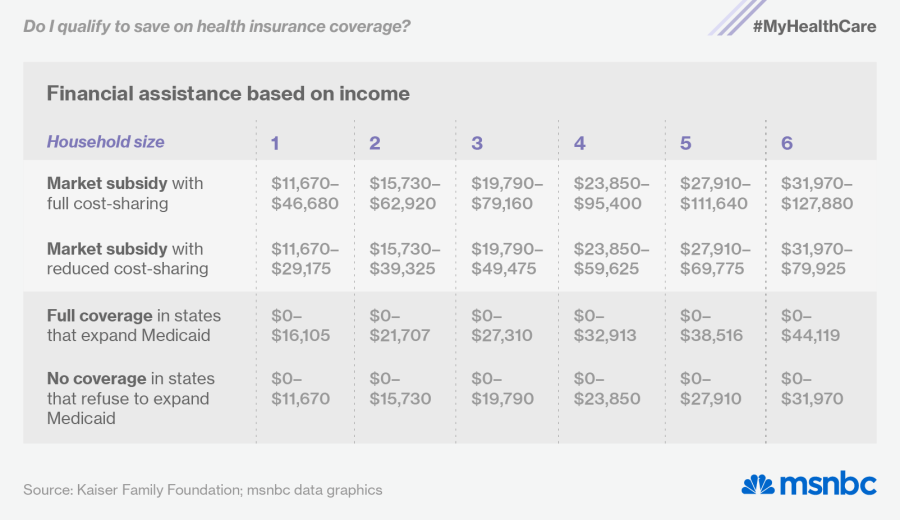This screenshot has height=520, width=900.
Task: Select household size column 6 header
Action: (x=787, y=143)
